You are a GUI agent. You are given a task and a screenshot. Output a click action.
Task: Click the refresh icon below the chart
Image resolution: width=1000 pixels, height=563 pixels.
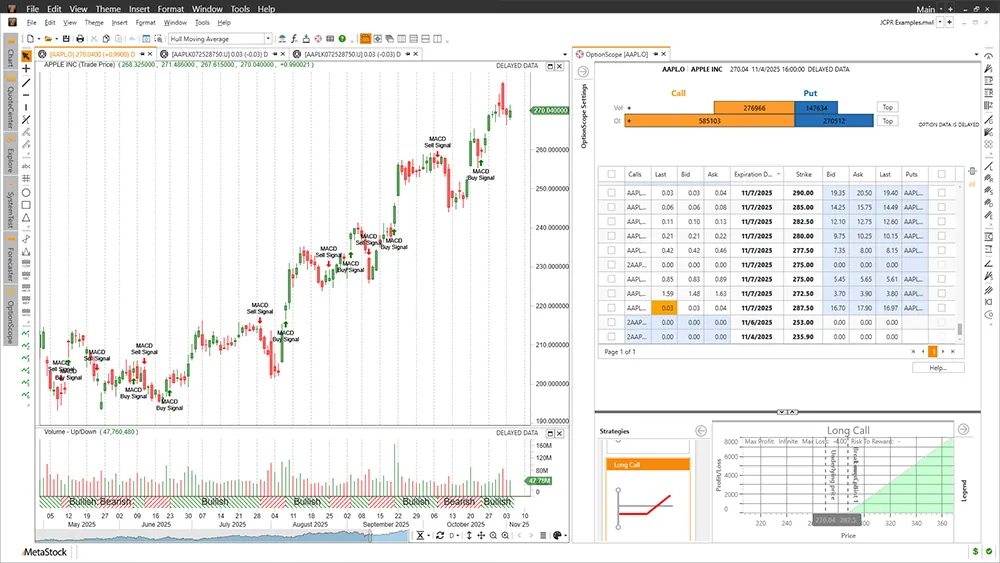tap(439, 536)
